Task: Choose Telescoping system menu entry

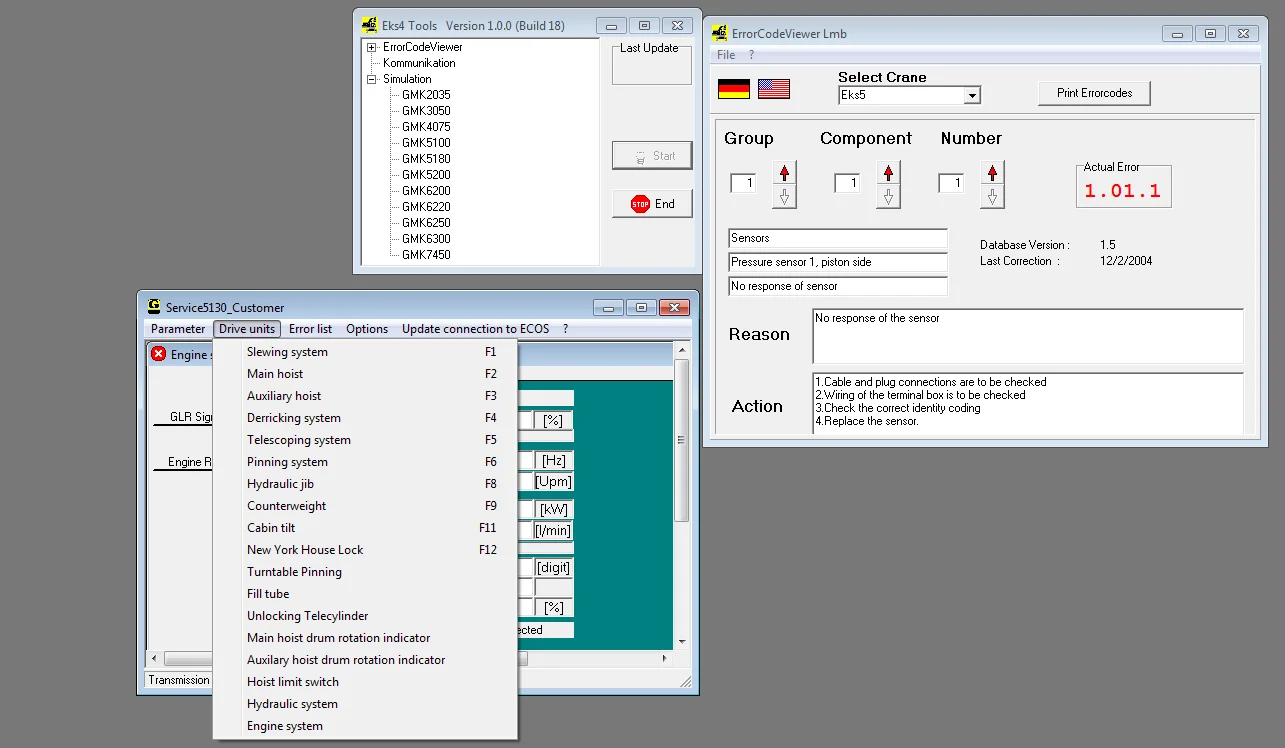Action: 365,440
